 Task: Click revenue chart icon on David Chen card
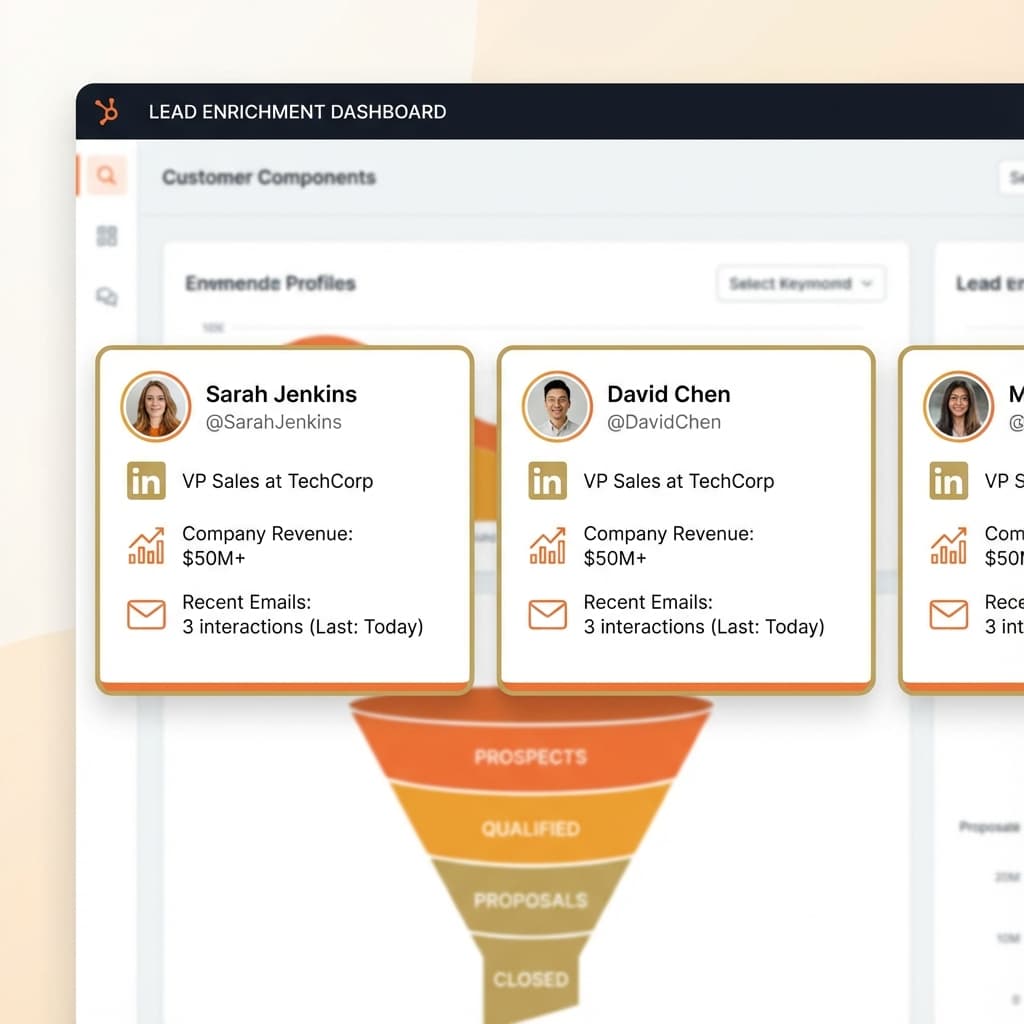pyautogui.click(x=547, y=546)
